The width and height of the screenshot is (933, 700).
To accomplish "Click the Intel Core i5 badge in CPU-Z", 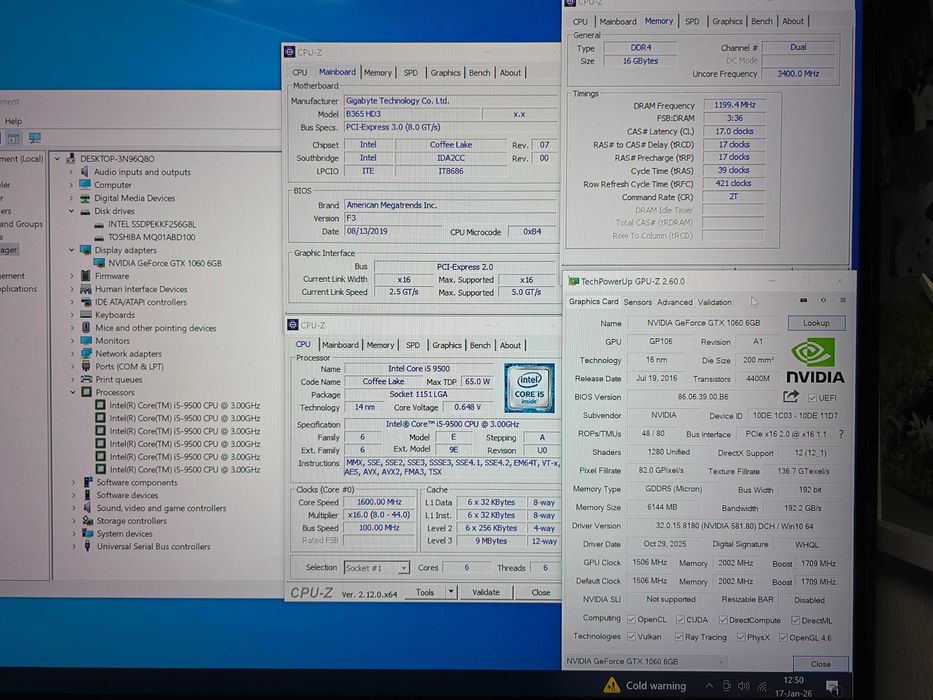I will (529, 388).
